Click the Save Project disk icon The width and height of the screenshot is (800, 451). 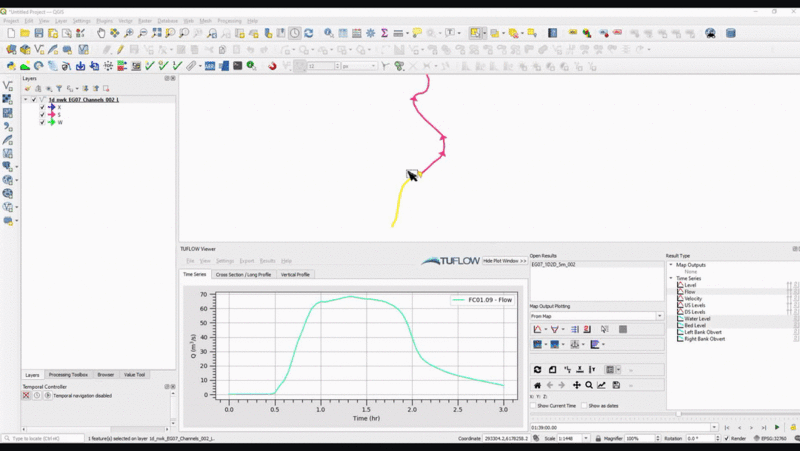coord(39,33)
